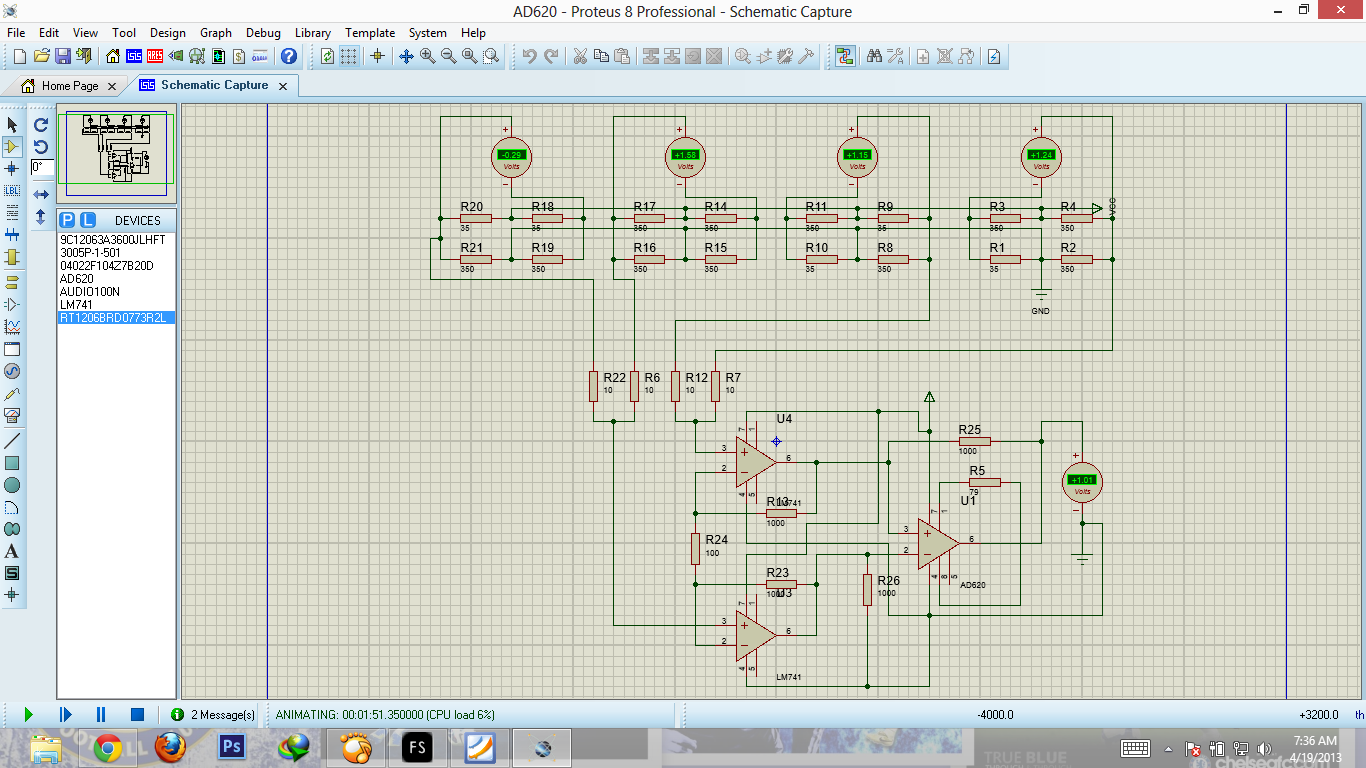Click the Zoom In magnifier icon
Image resolution: width=1366 pixels, height=768 pixels.
click(x=428, y=56)
